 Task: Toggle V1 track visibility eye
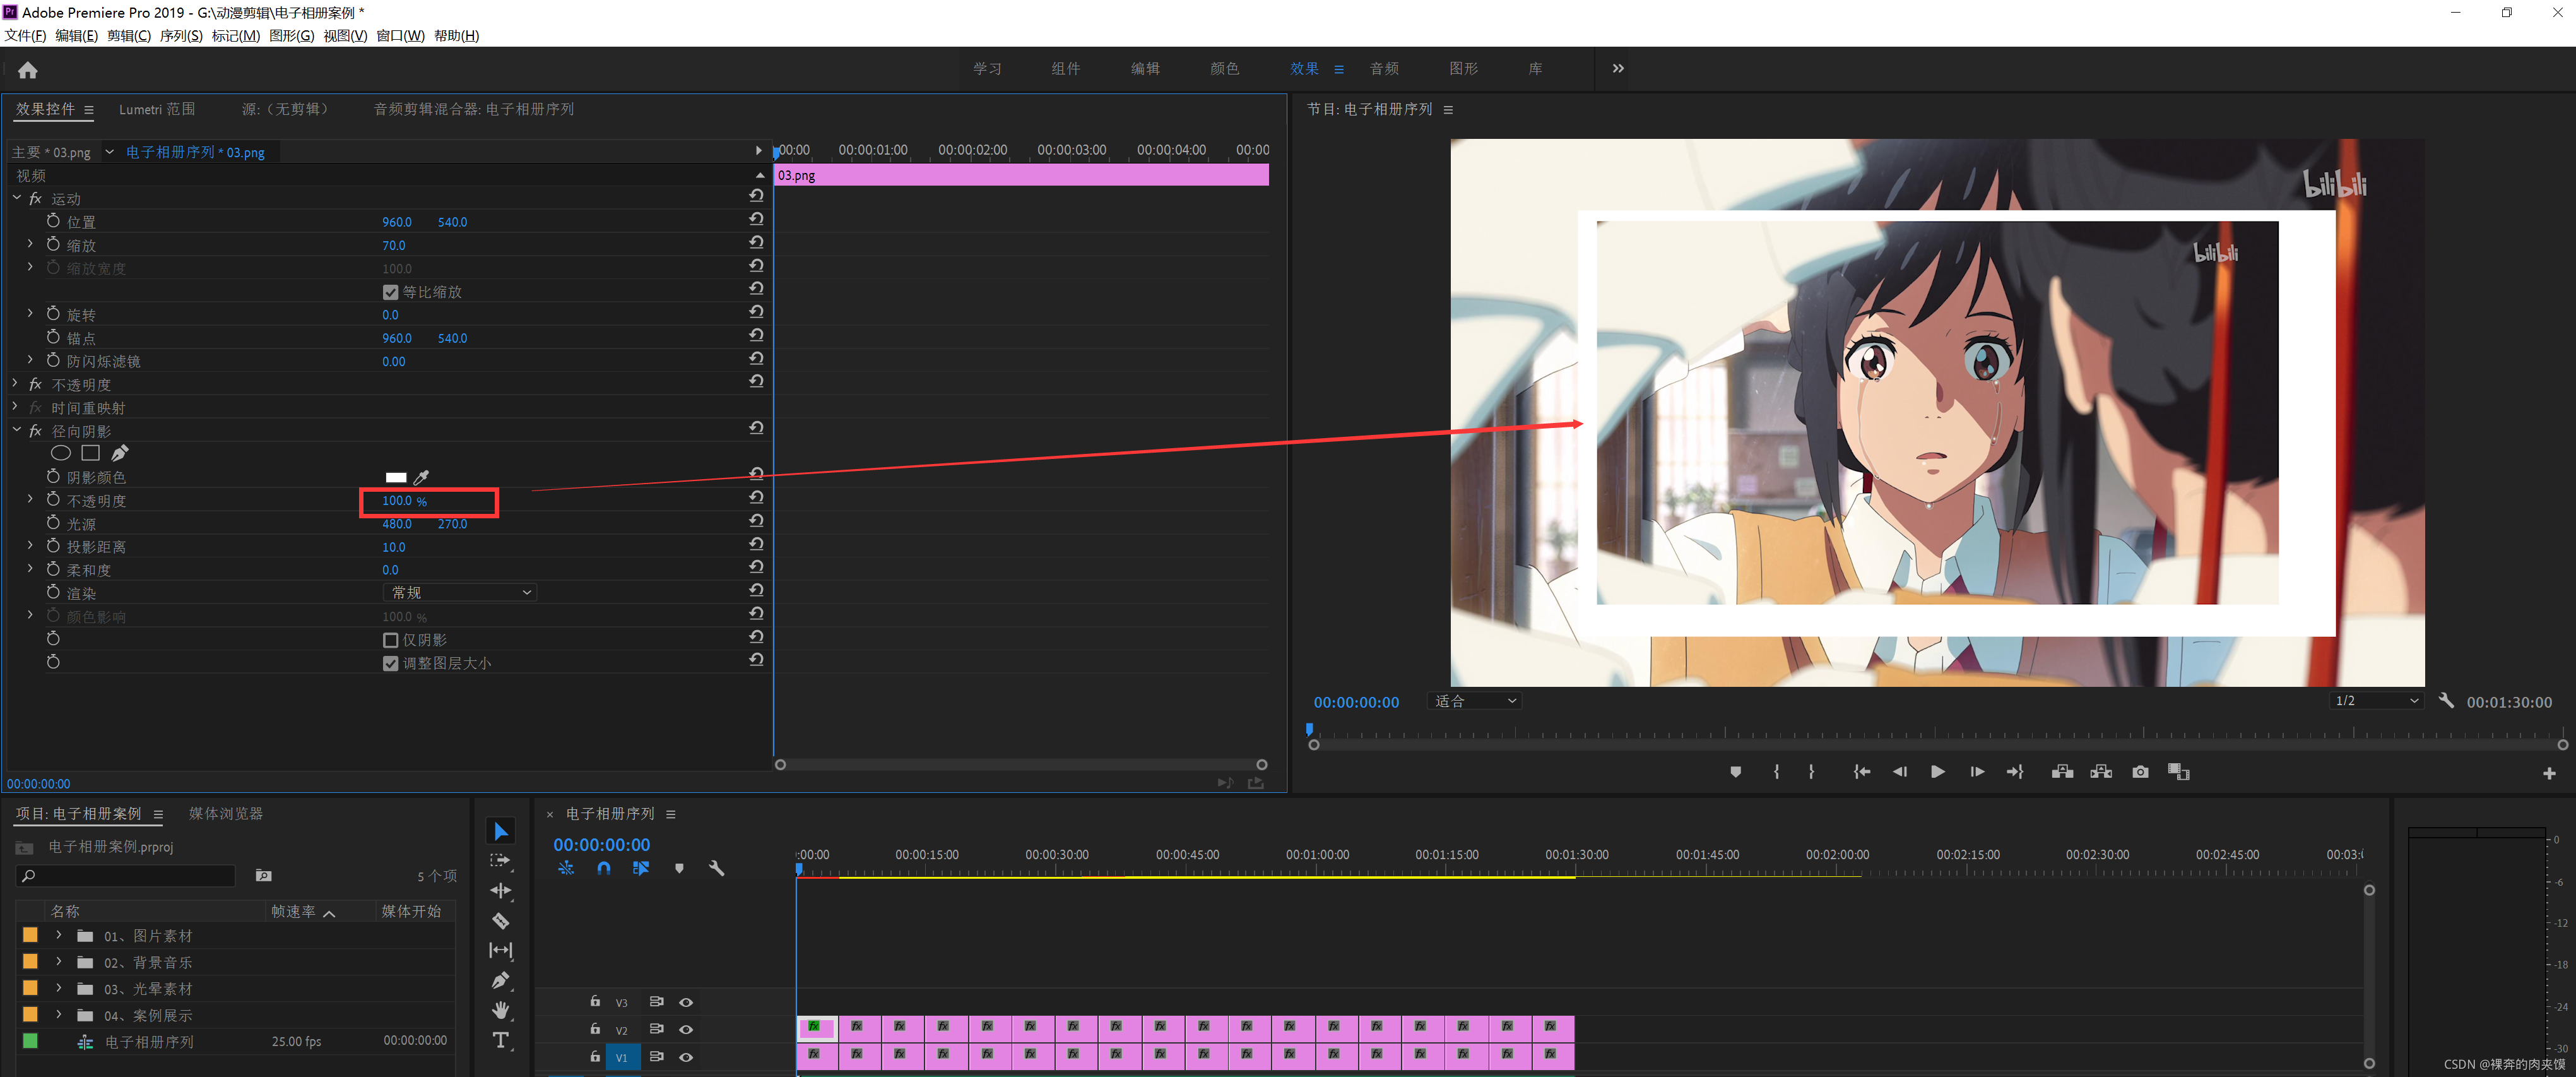[686, 1057]
